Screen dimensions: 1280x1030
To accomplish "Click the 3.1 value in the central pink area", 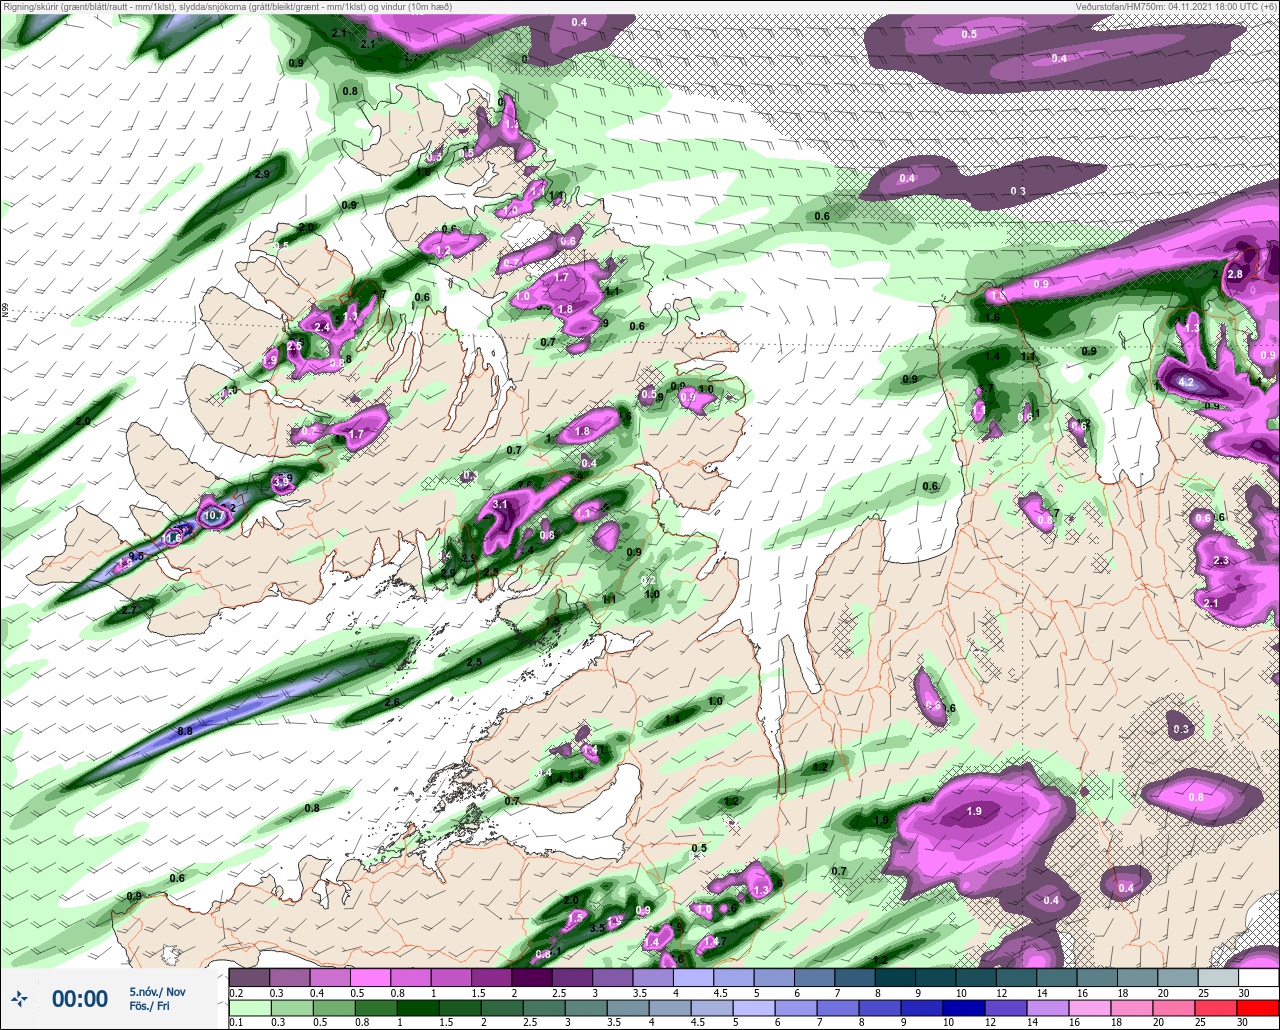I will tap(501, 505).
